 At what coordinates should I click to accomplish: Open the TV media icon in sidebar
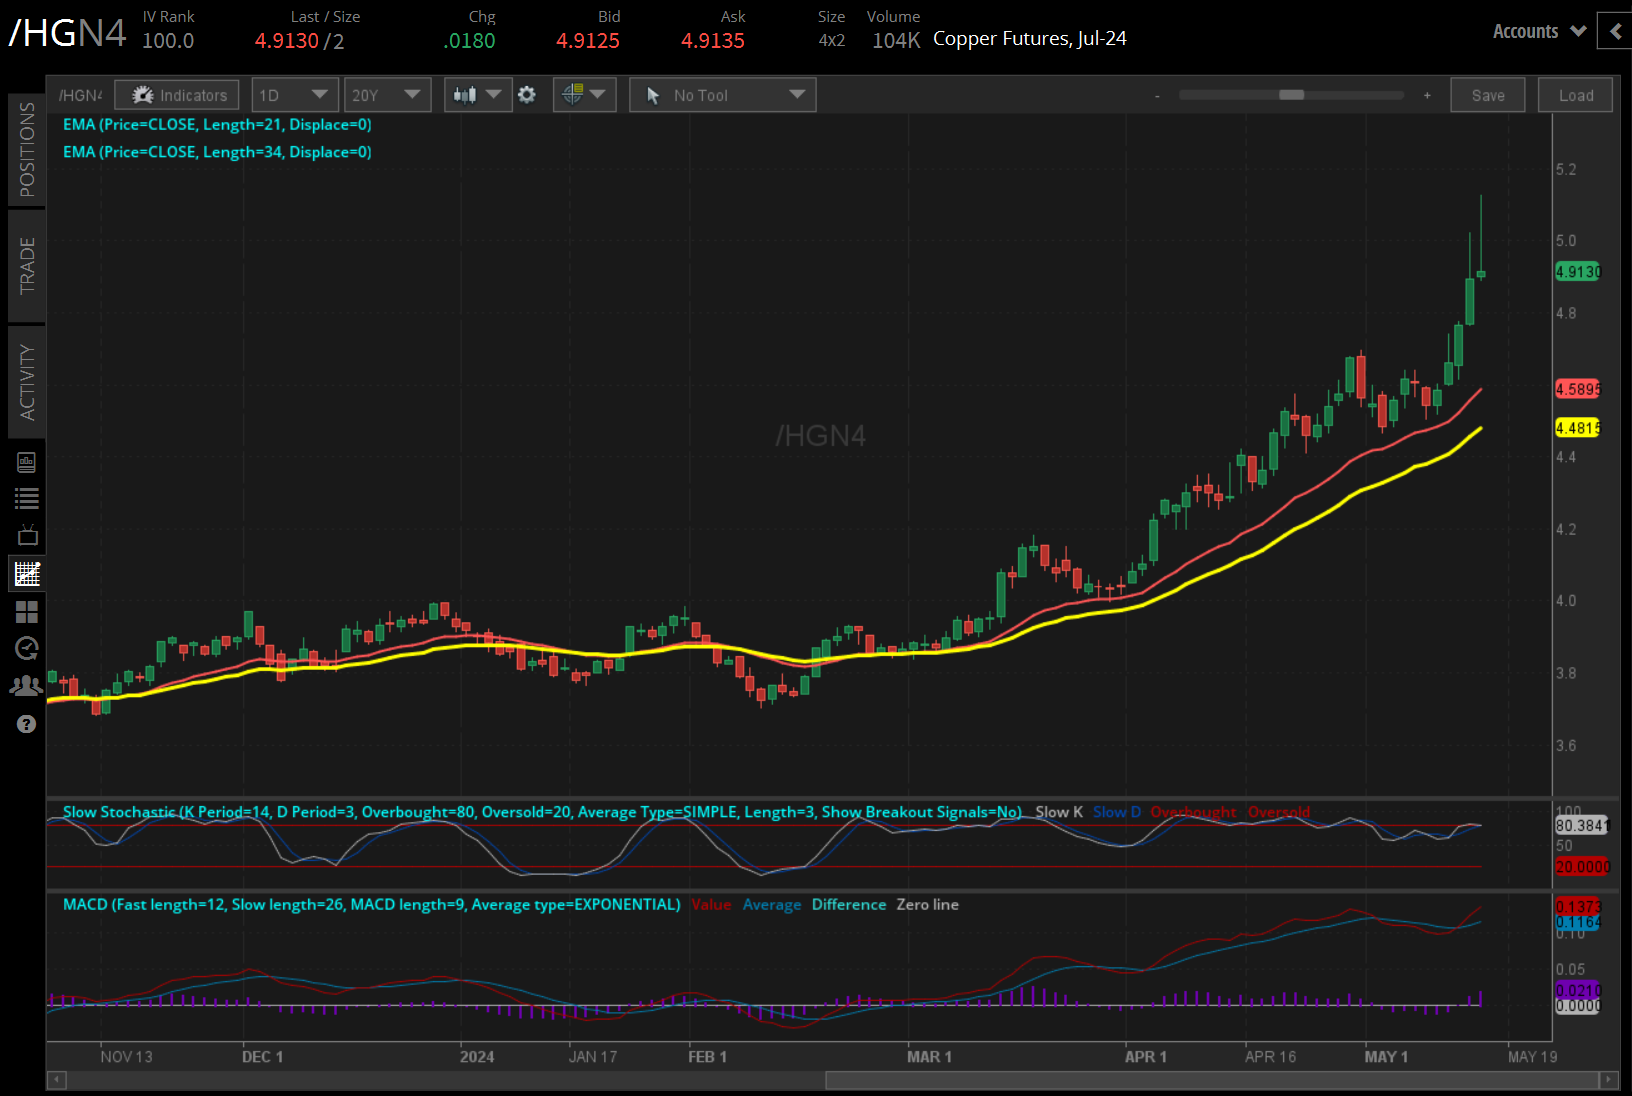[x=27, y=535]
